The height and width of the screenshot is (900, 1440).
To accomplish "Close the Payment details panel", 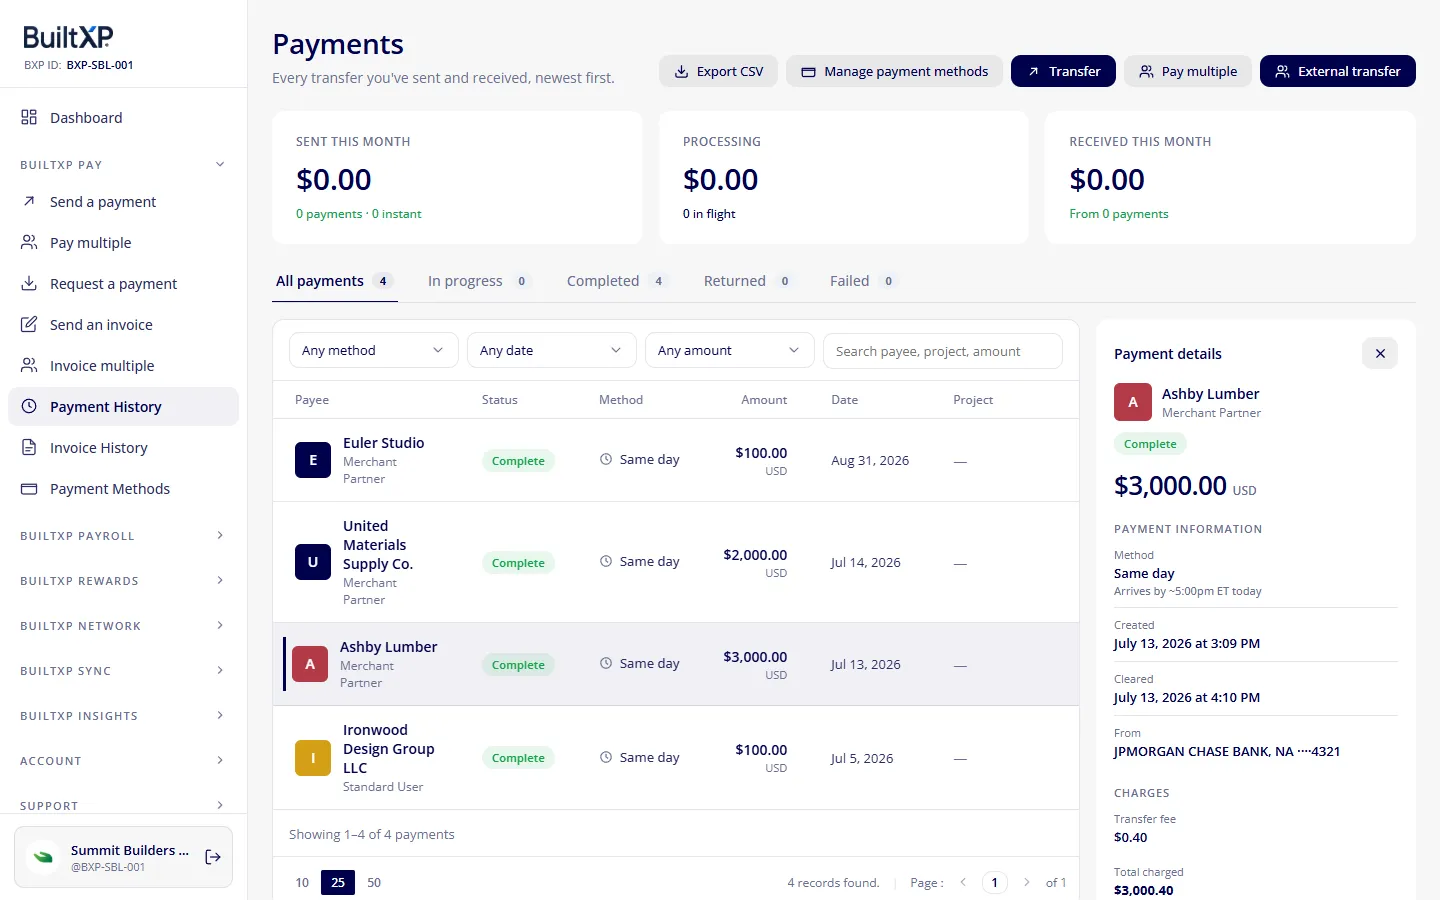I will pyautogui.click(x=1380, y=353).
